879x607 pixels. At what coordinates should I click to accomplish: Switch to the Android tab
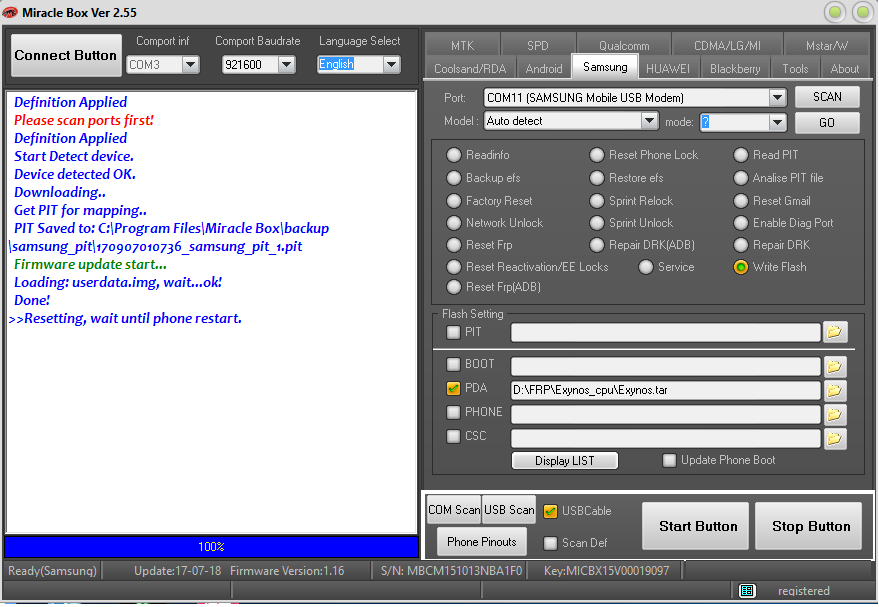point(544,68)
